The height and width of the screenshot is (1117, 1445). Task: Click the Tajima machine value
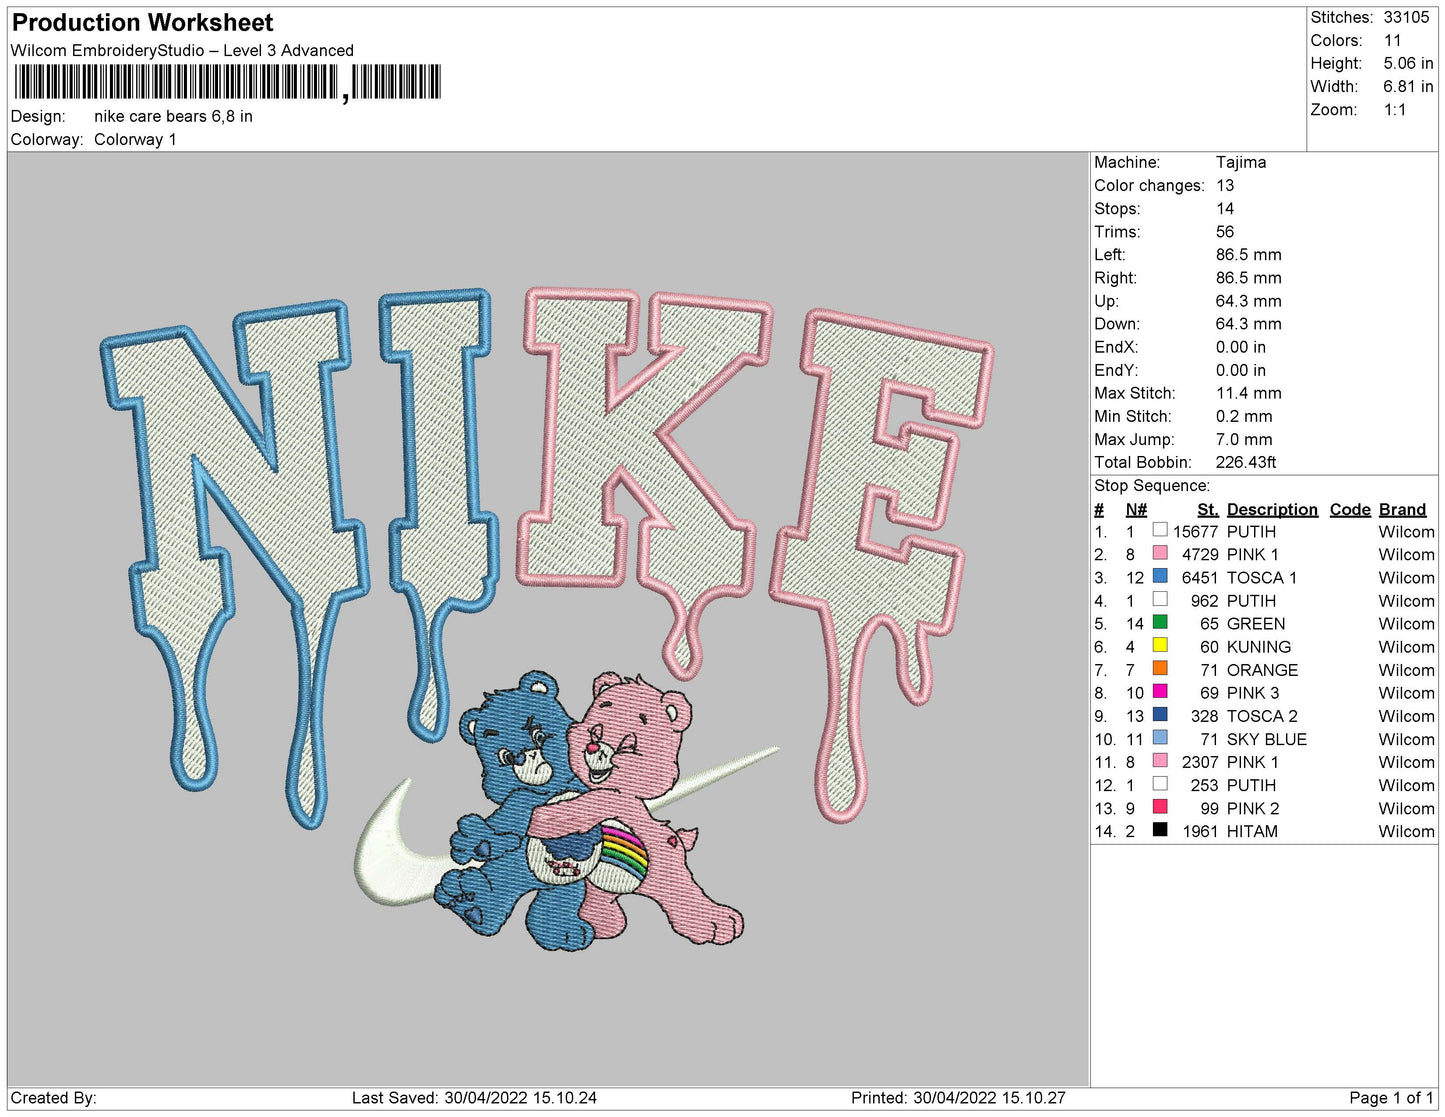click(x=1241, y=162)
